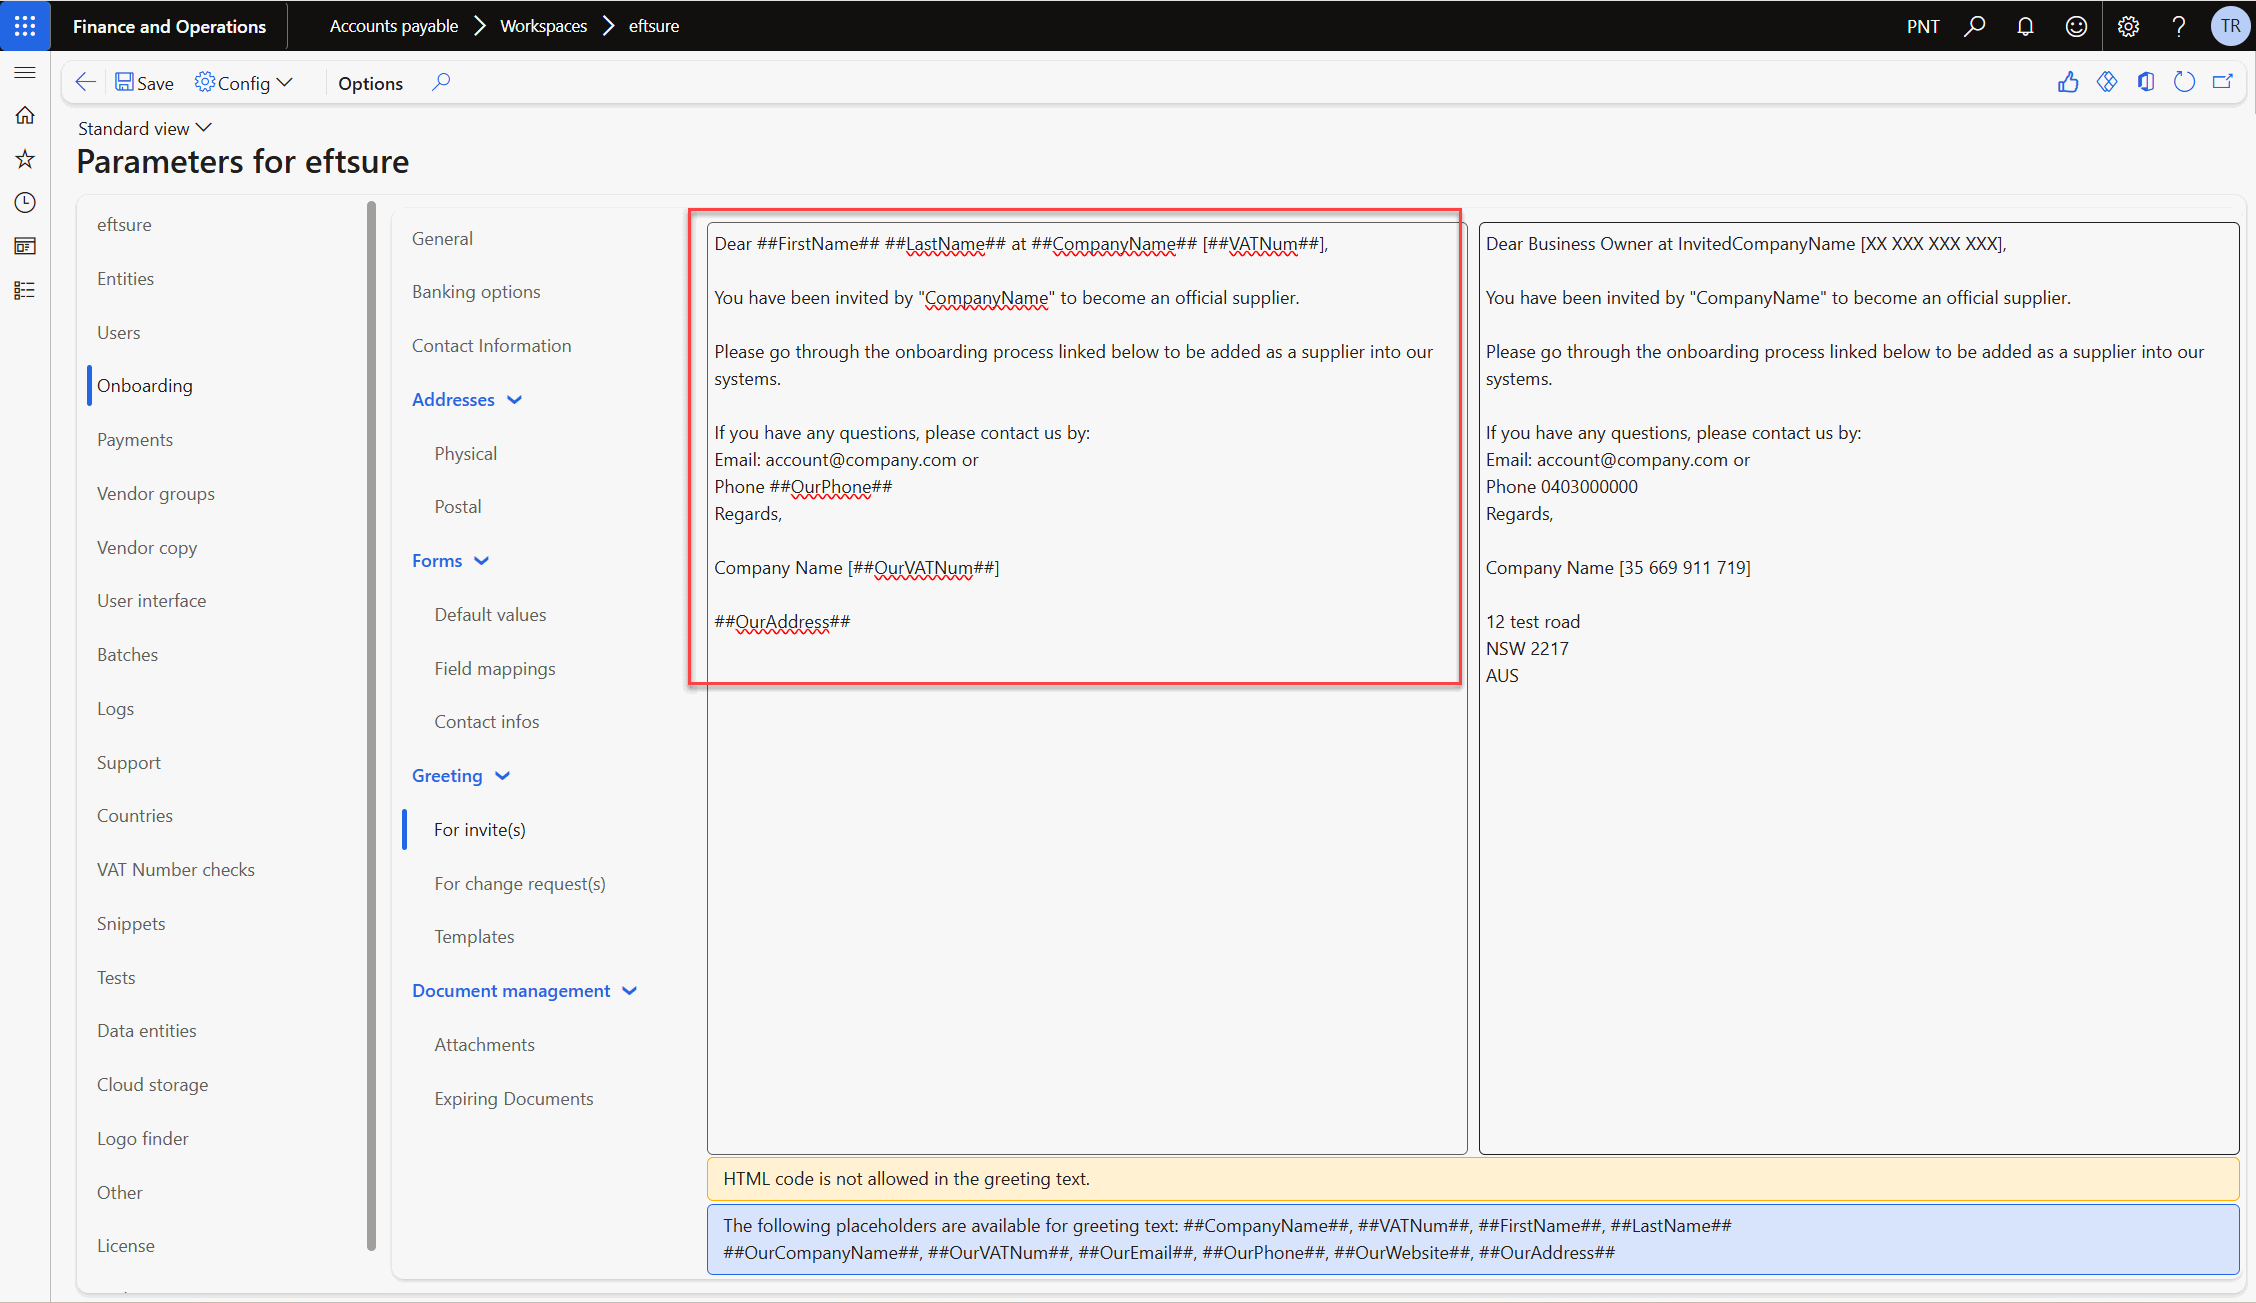The height and width of the screenshot is (1303, 2256).
Task: Open the Options menu
Action: point(370,83)
